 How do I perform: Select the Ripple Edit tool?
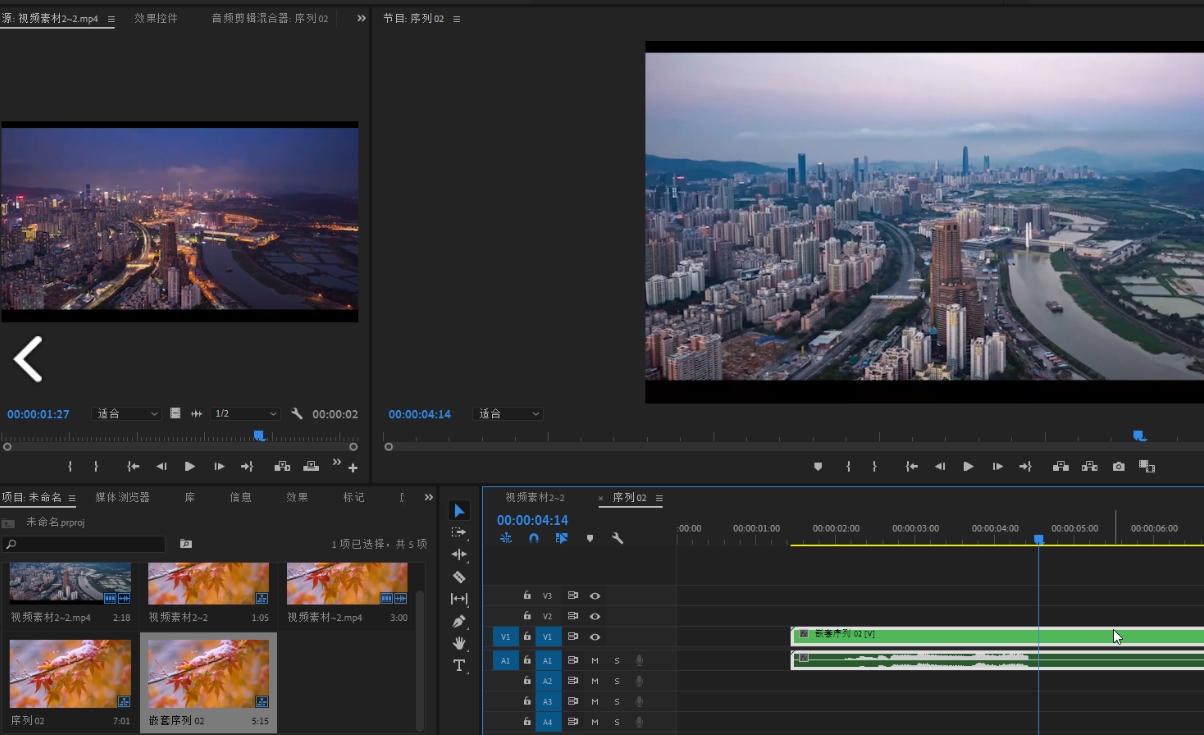tap(459, 554)
